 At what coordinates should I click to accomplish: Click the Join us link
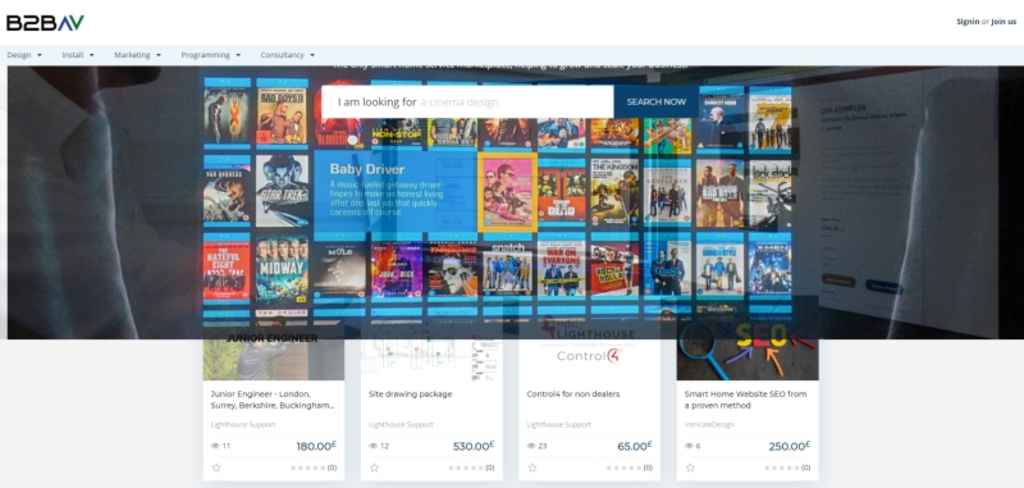coord(1004,22)
